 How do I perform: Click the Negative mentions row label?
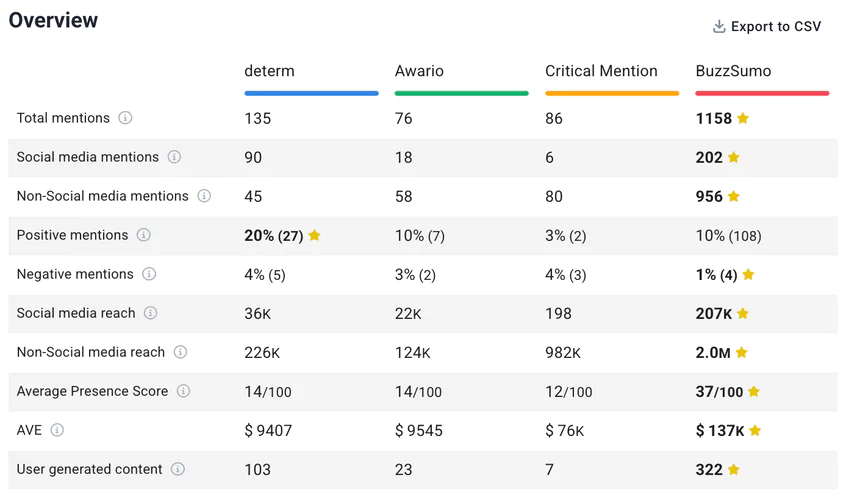tap(75, 274)
